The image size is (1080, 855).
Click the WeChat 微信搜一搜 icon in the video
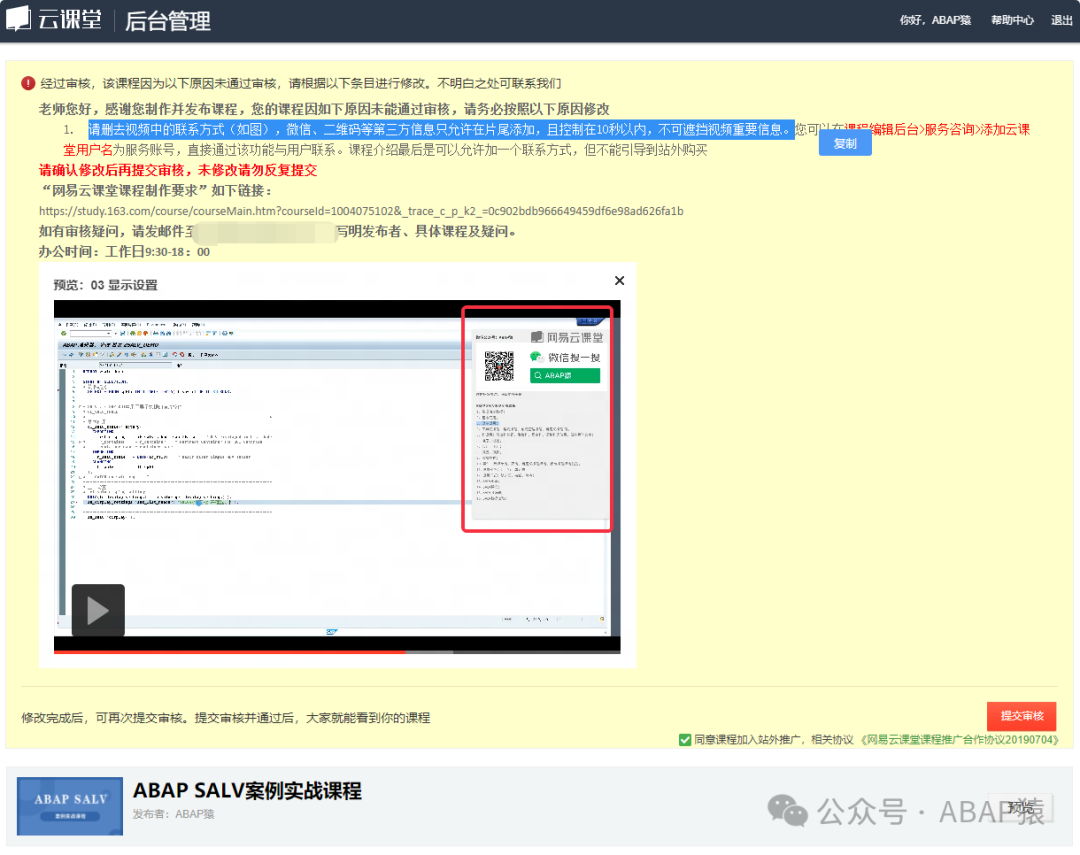pyautogui.click(x=536, y=357)
